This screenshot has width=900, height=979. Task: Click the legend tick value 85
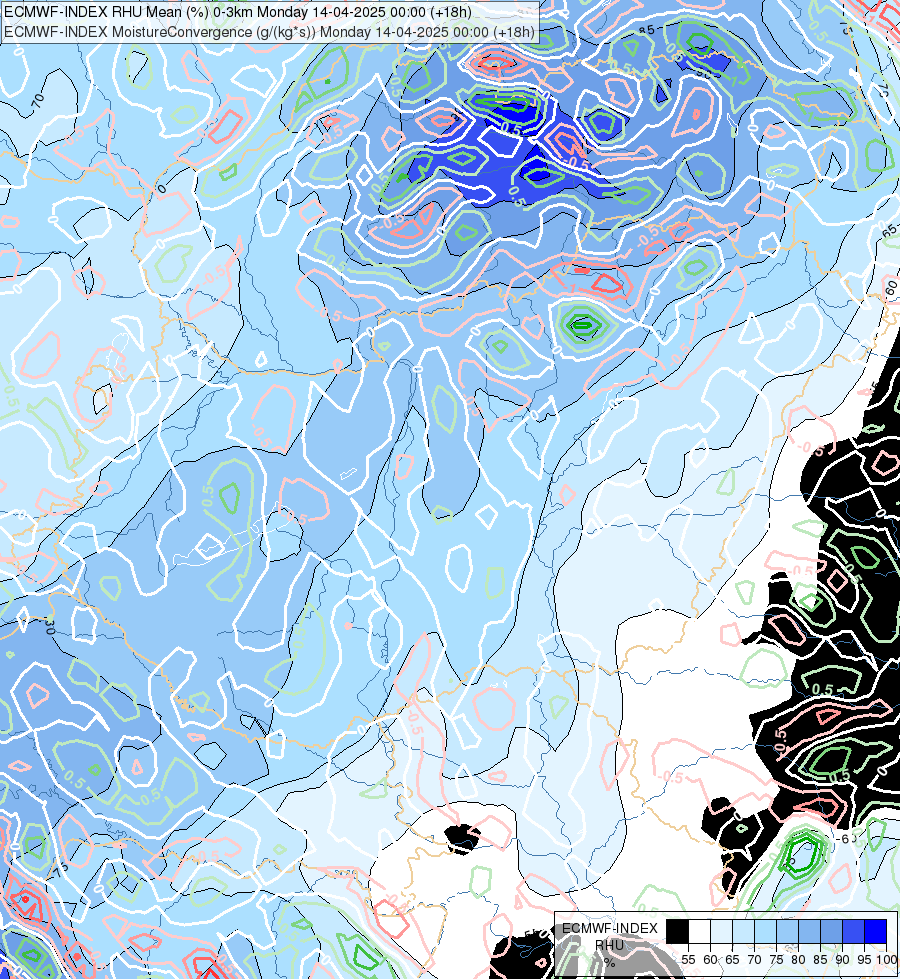coord(820,960)
